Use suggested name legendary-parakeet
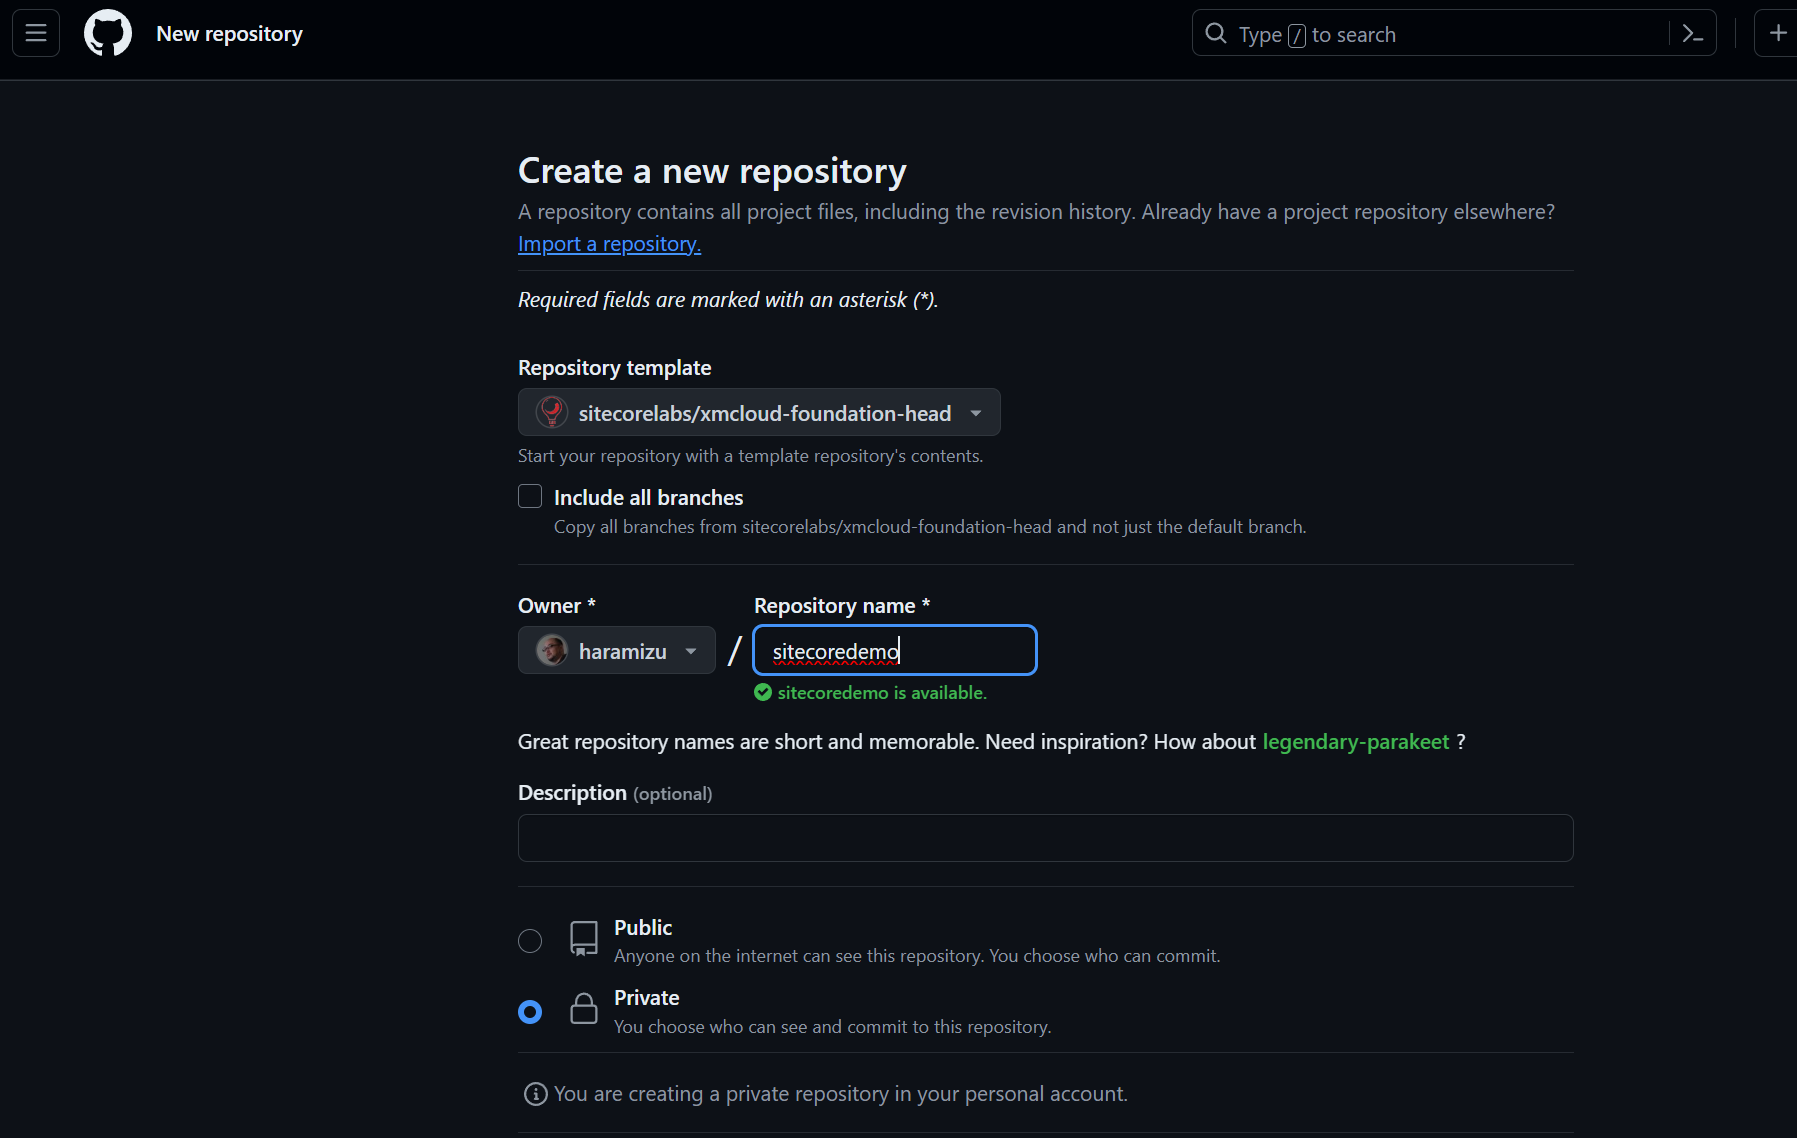The width and height of the screenshot is (1797, 1138). click(x=1355, y=742)
